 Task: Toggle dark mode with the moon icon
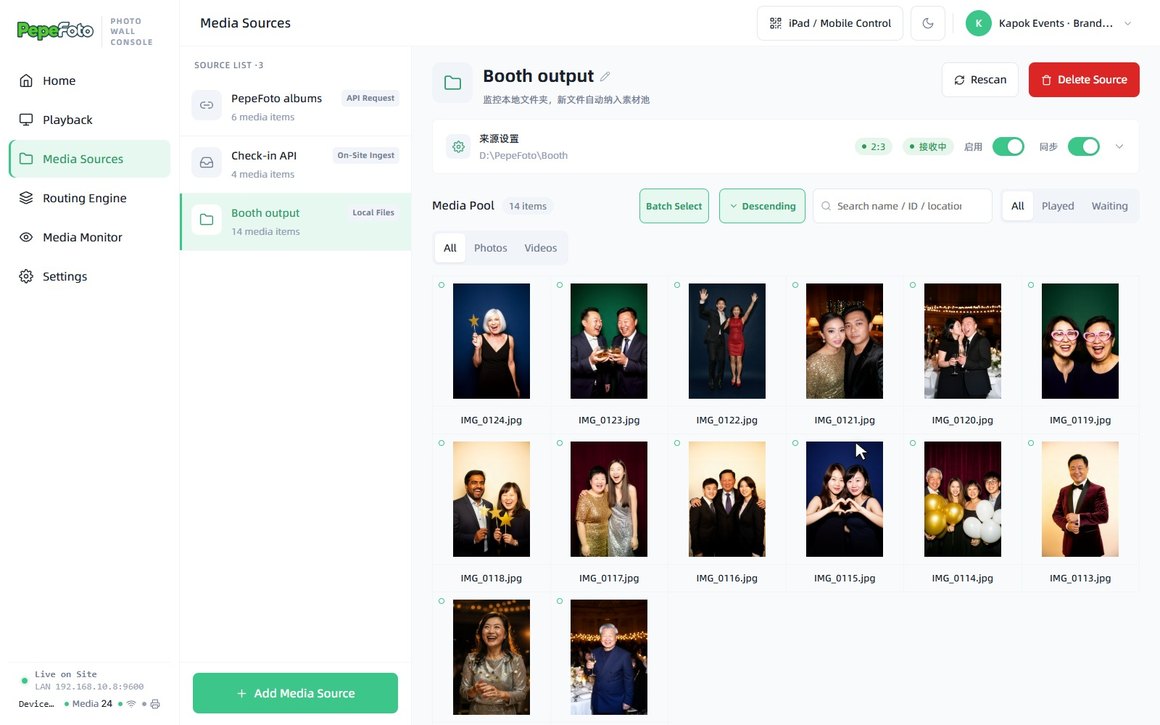tap(928, 23)
